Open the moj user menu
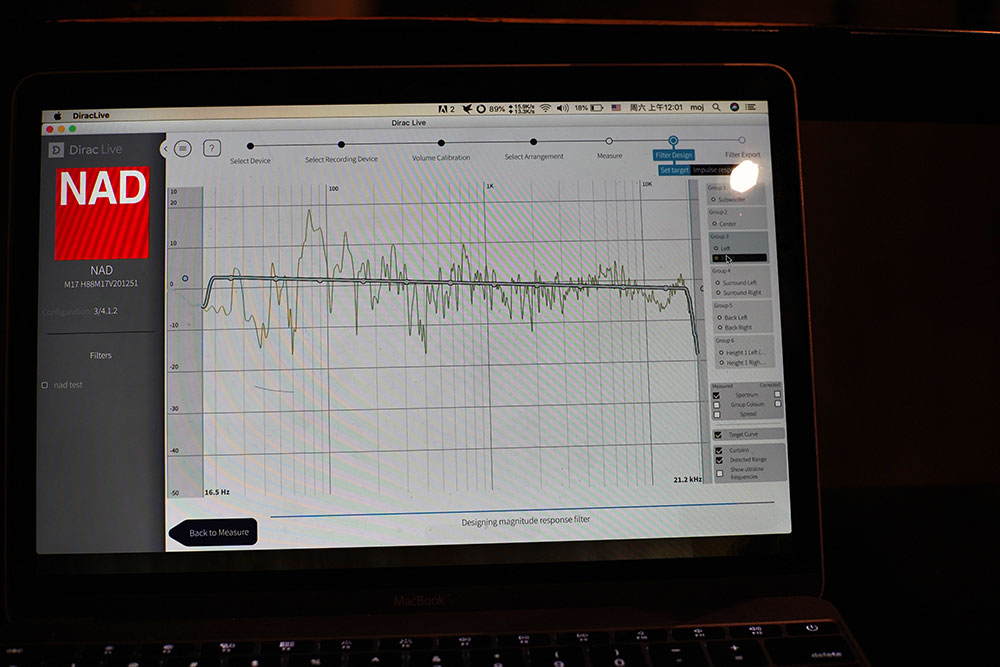This screenshot has height=667, width=1000. click(697, 107)
